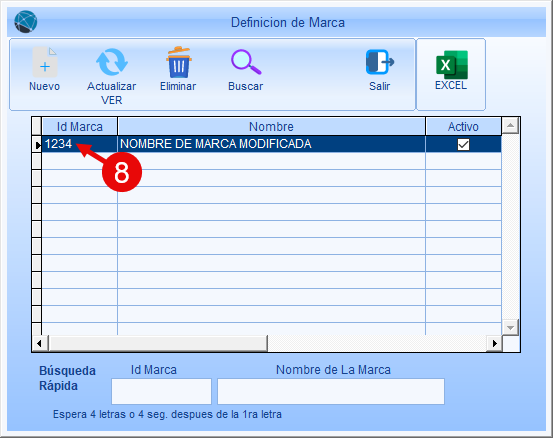Click the grid's vertical scroll up arrow

(510, 126)
